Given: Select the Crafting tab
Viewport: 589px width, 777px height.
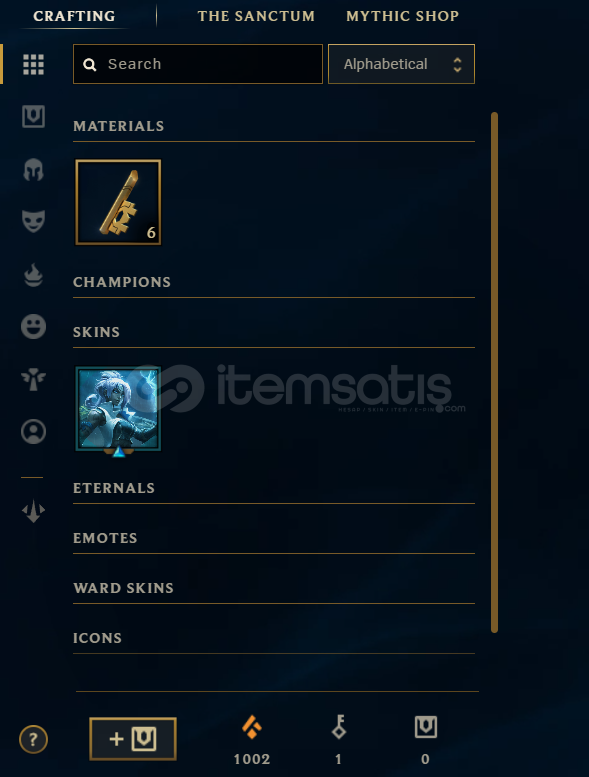Looking at the screenshot, I should (74, 16).
